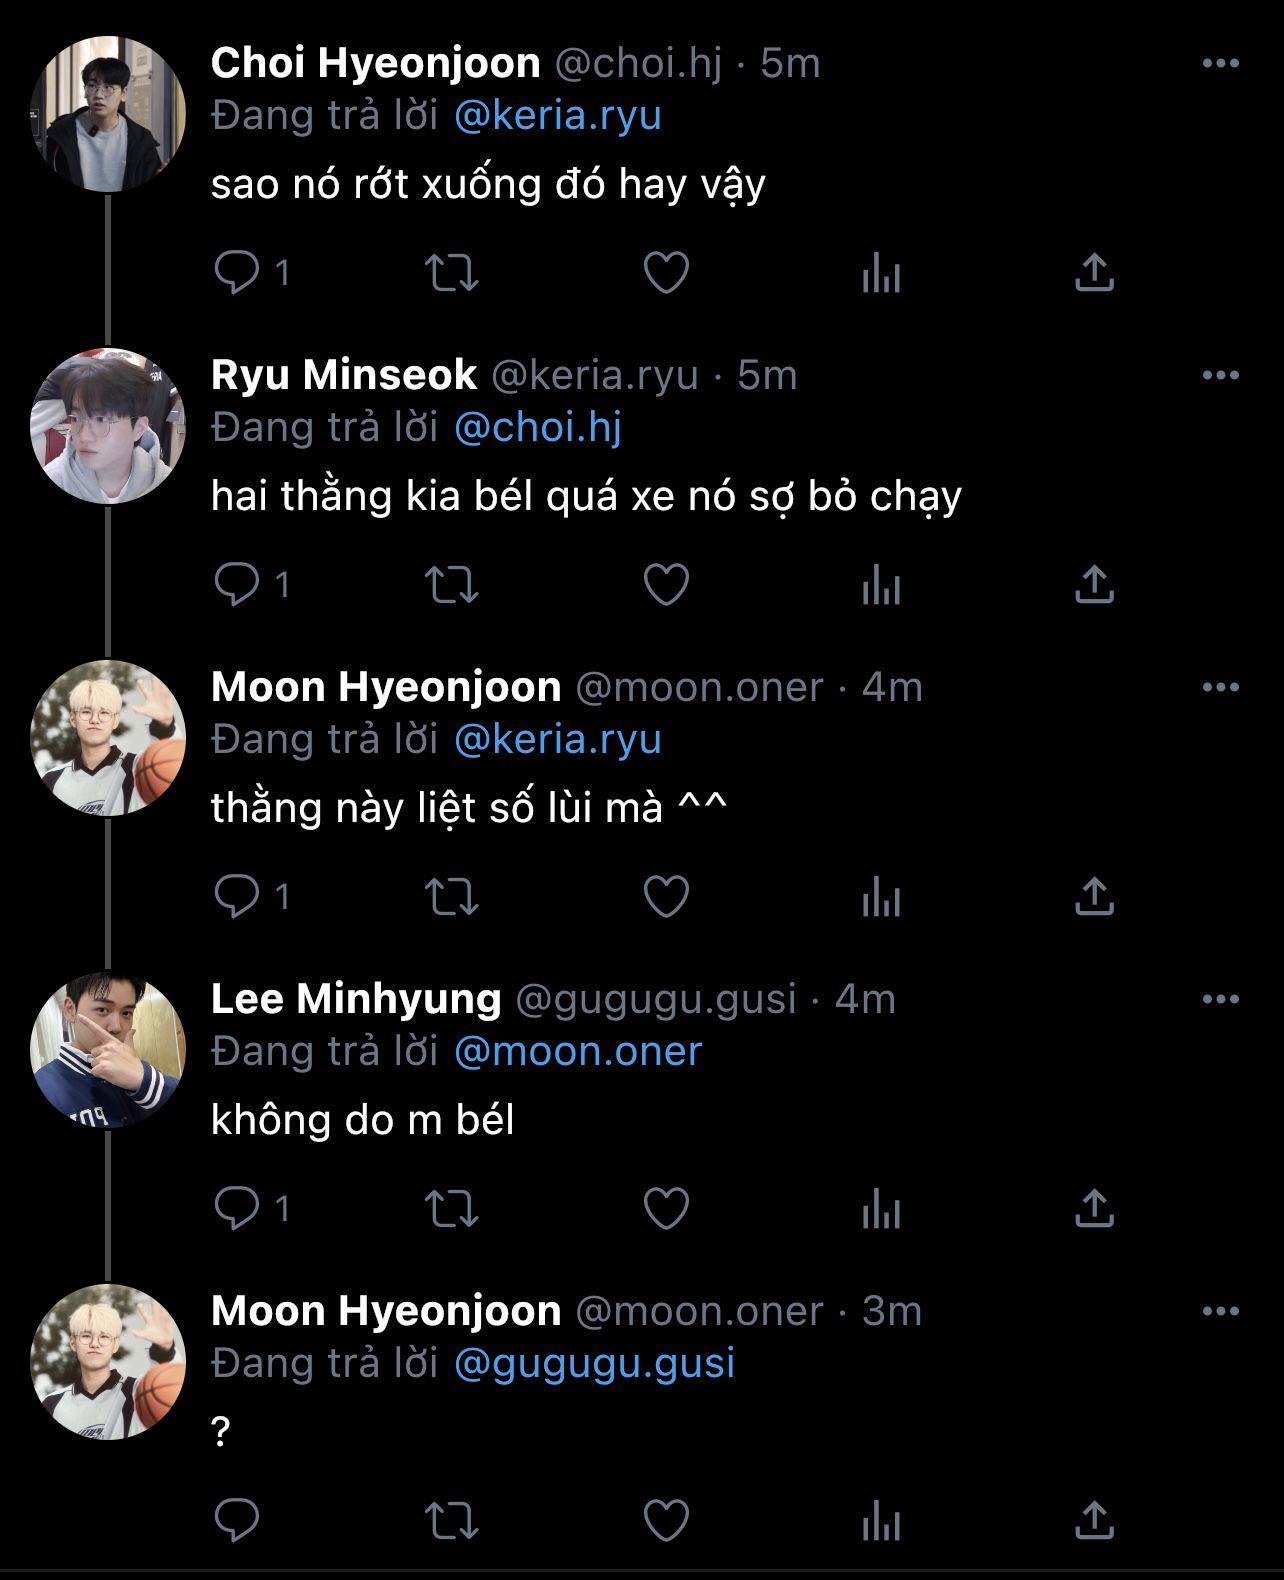Viewport: 1284px width, 1580px height.
Task: View analytics for Ryu Minseok's reply
Action: click(881, 584)
